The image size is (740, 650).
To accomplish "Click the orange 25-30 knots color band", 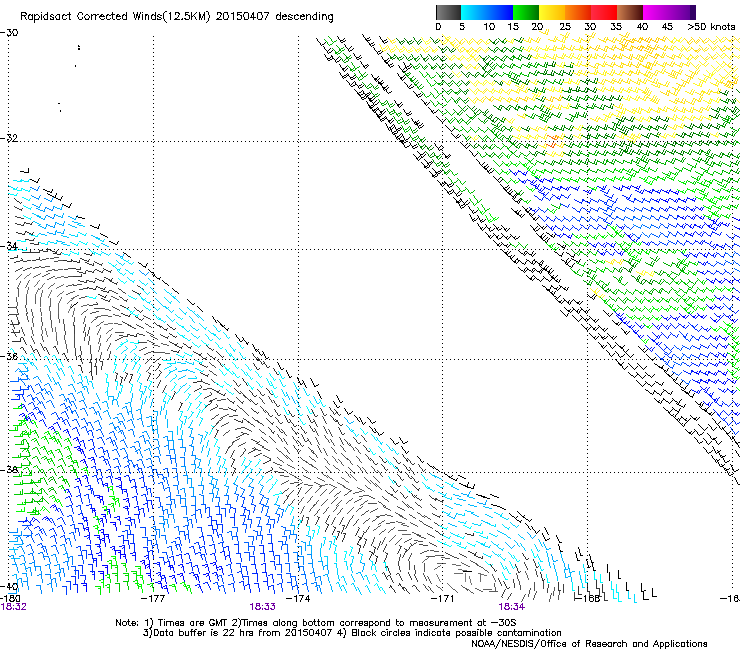I will click(577, 12).
